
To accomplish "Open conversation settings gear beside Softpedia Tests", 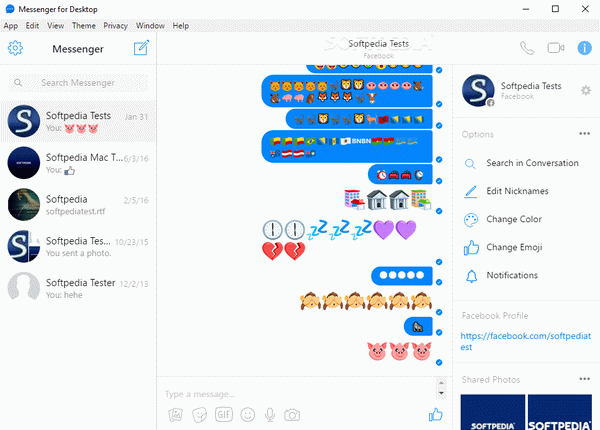I will click(585, 91).
